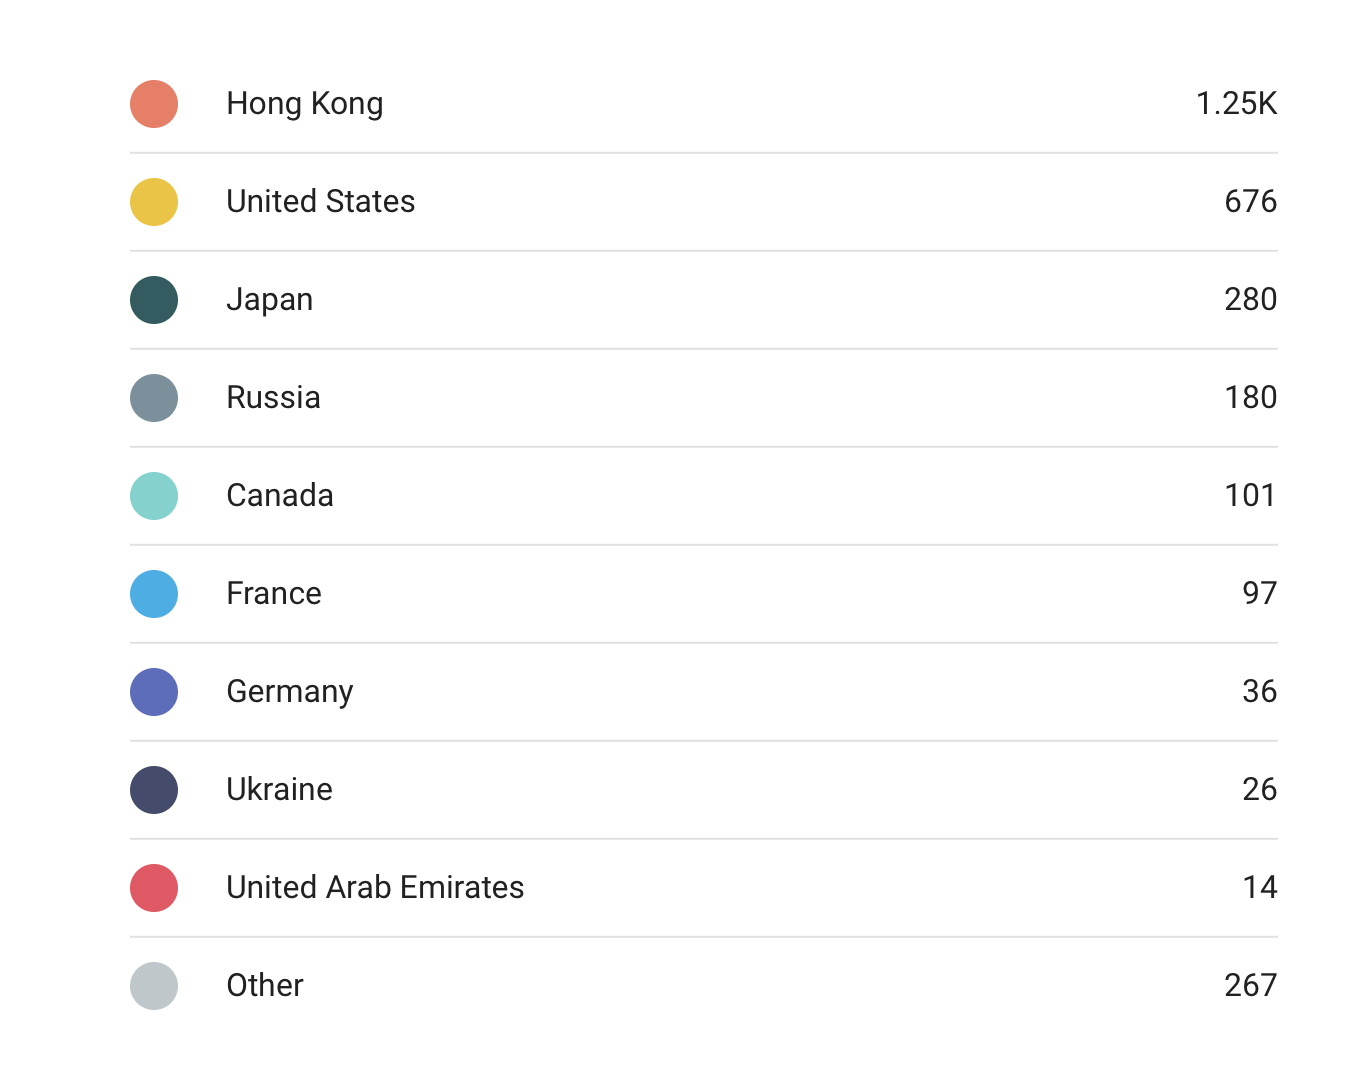
Task: Click the Russia legend label
Action: tap(274, 398)
